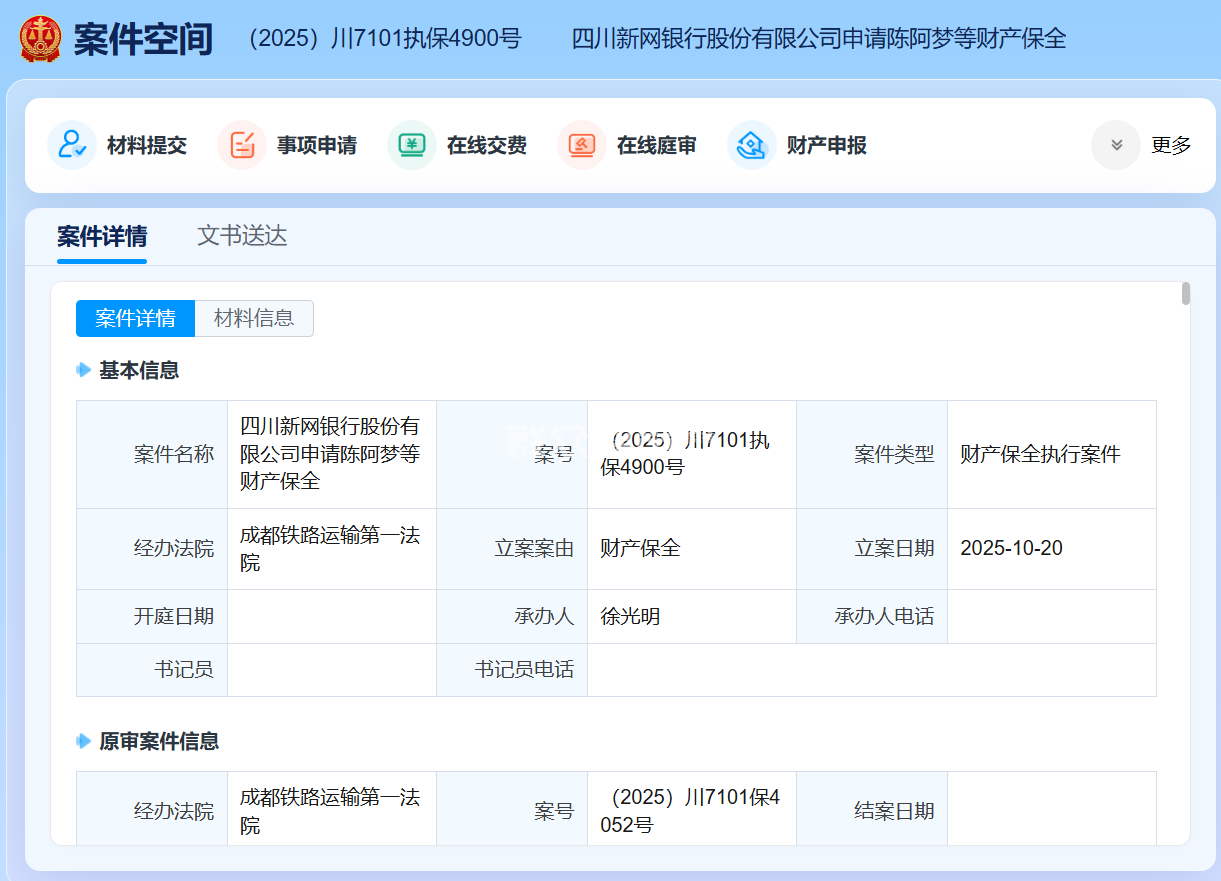Select the top-level 案件详情 tab

[x=102, y=236]
